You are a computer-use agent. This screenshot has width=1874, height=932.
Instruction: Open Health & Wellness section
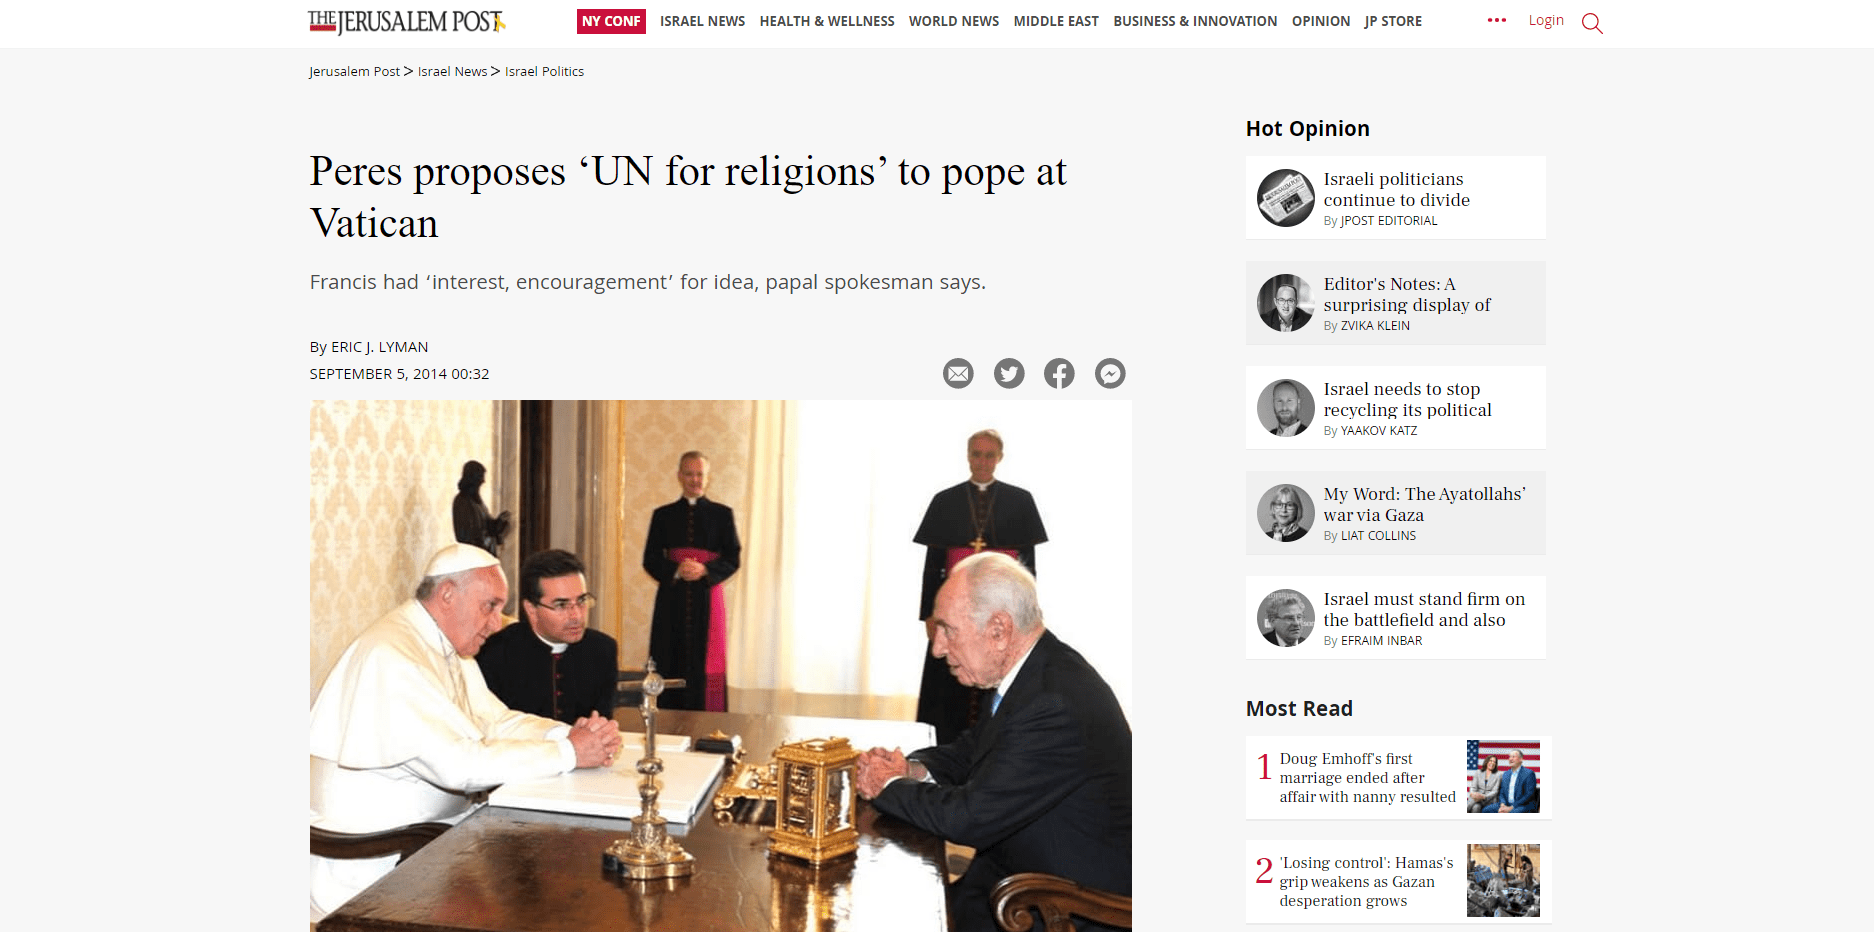(827, 21)
